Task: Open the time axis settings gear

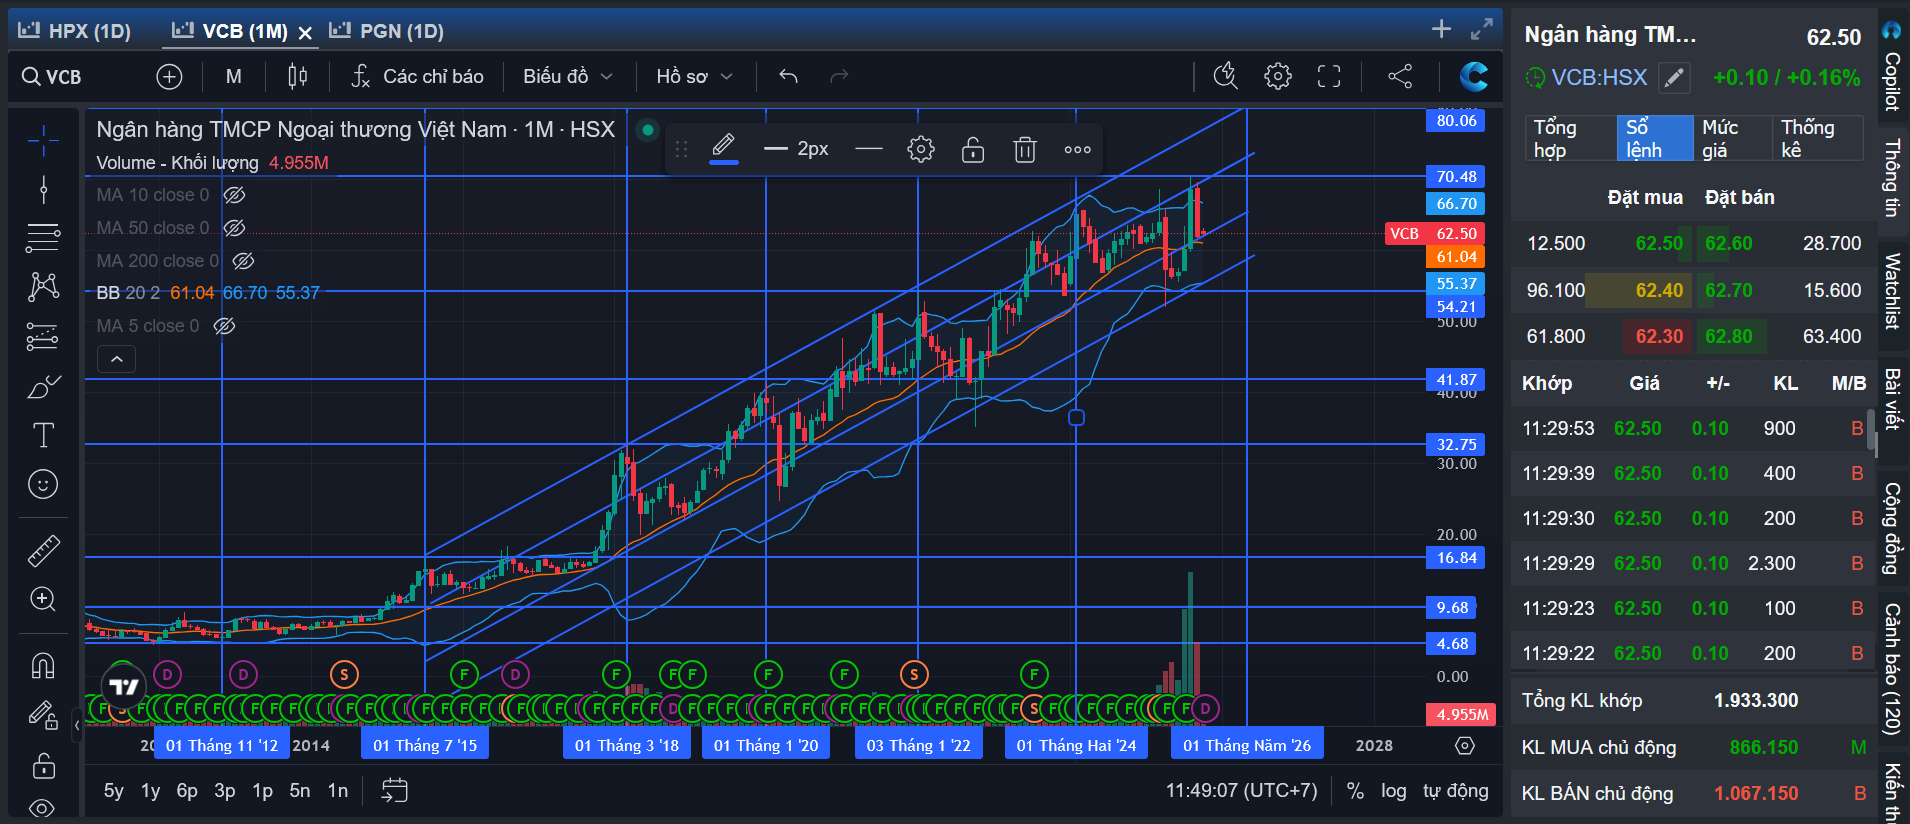Action: coord(1465,746)
